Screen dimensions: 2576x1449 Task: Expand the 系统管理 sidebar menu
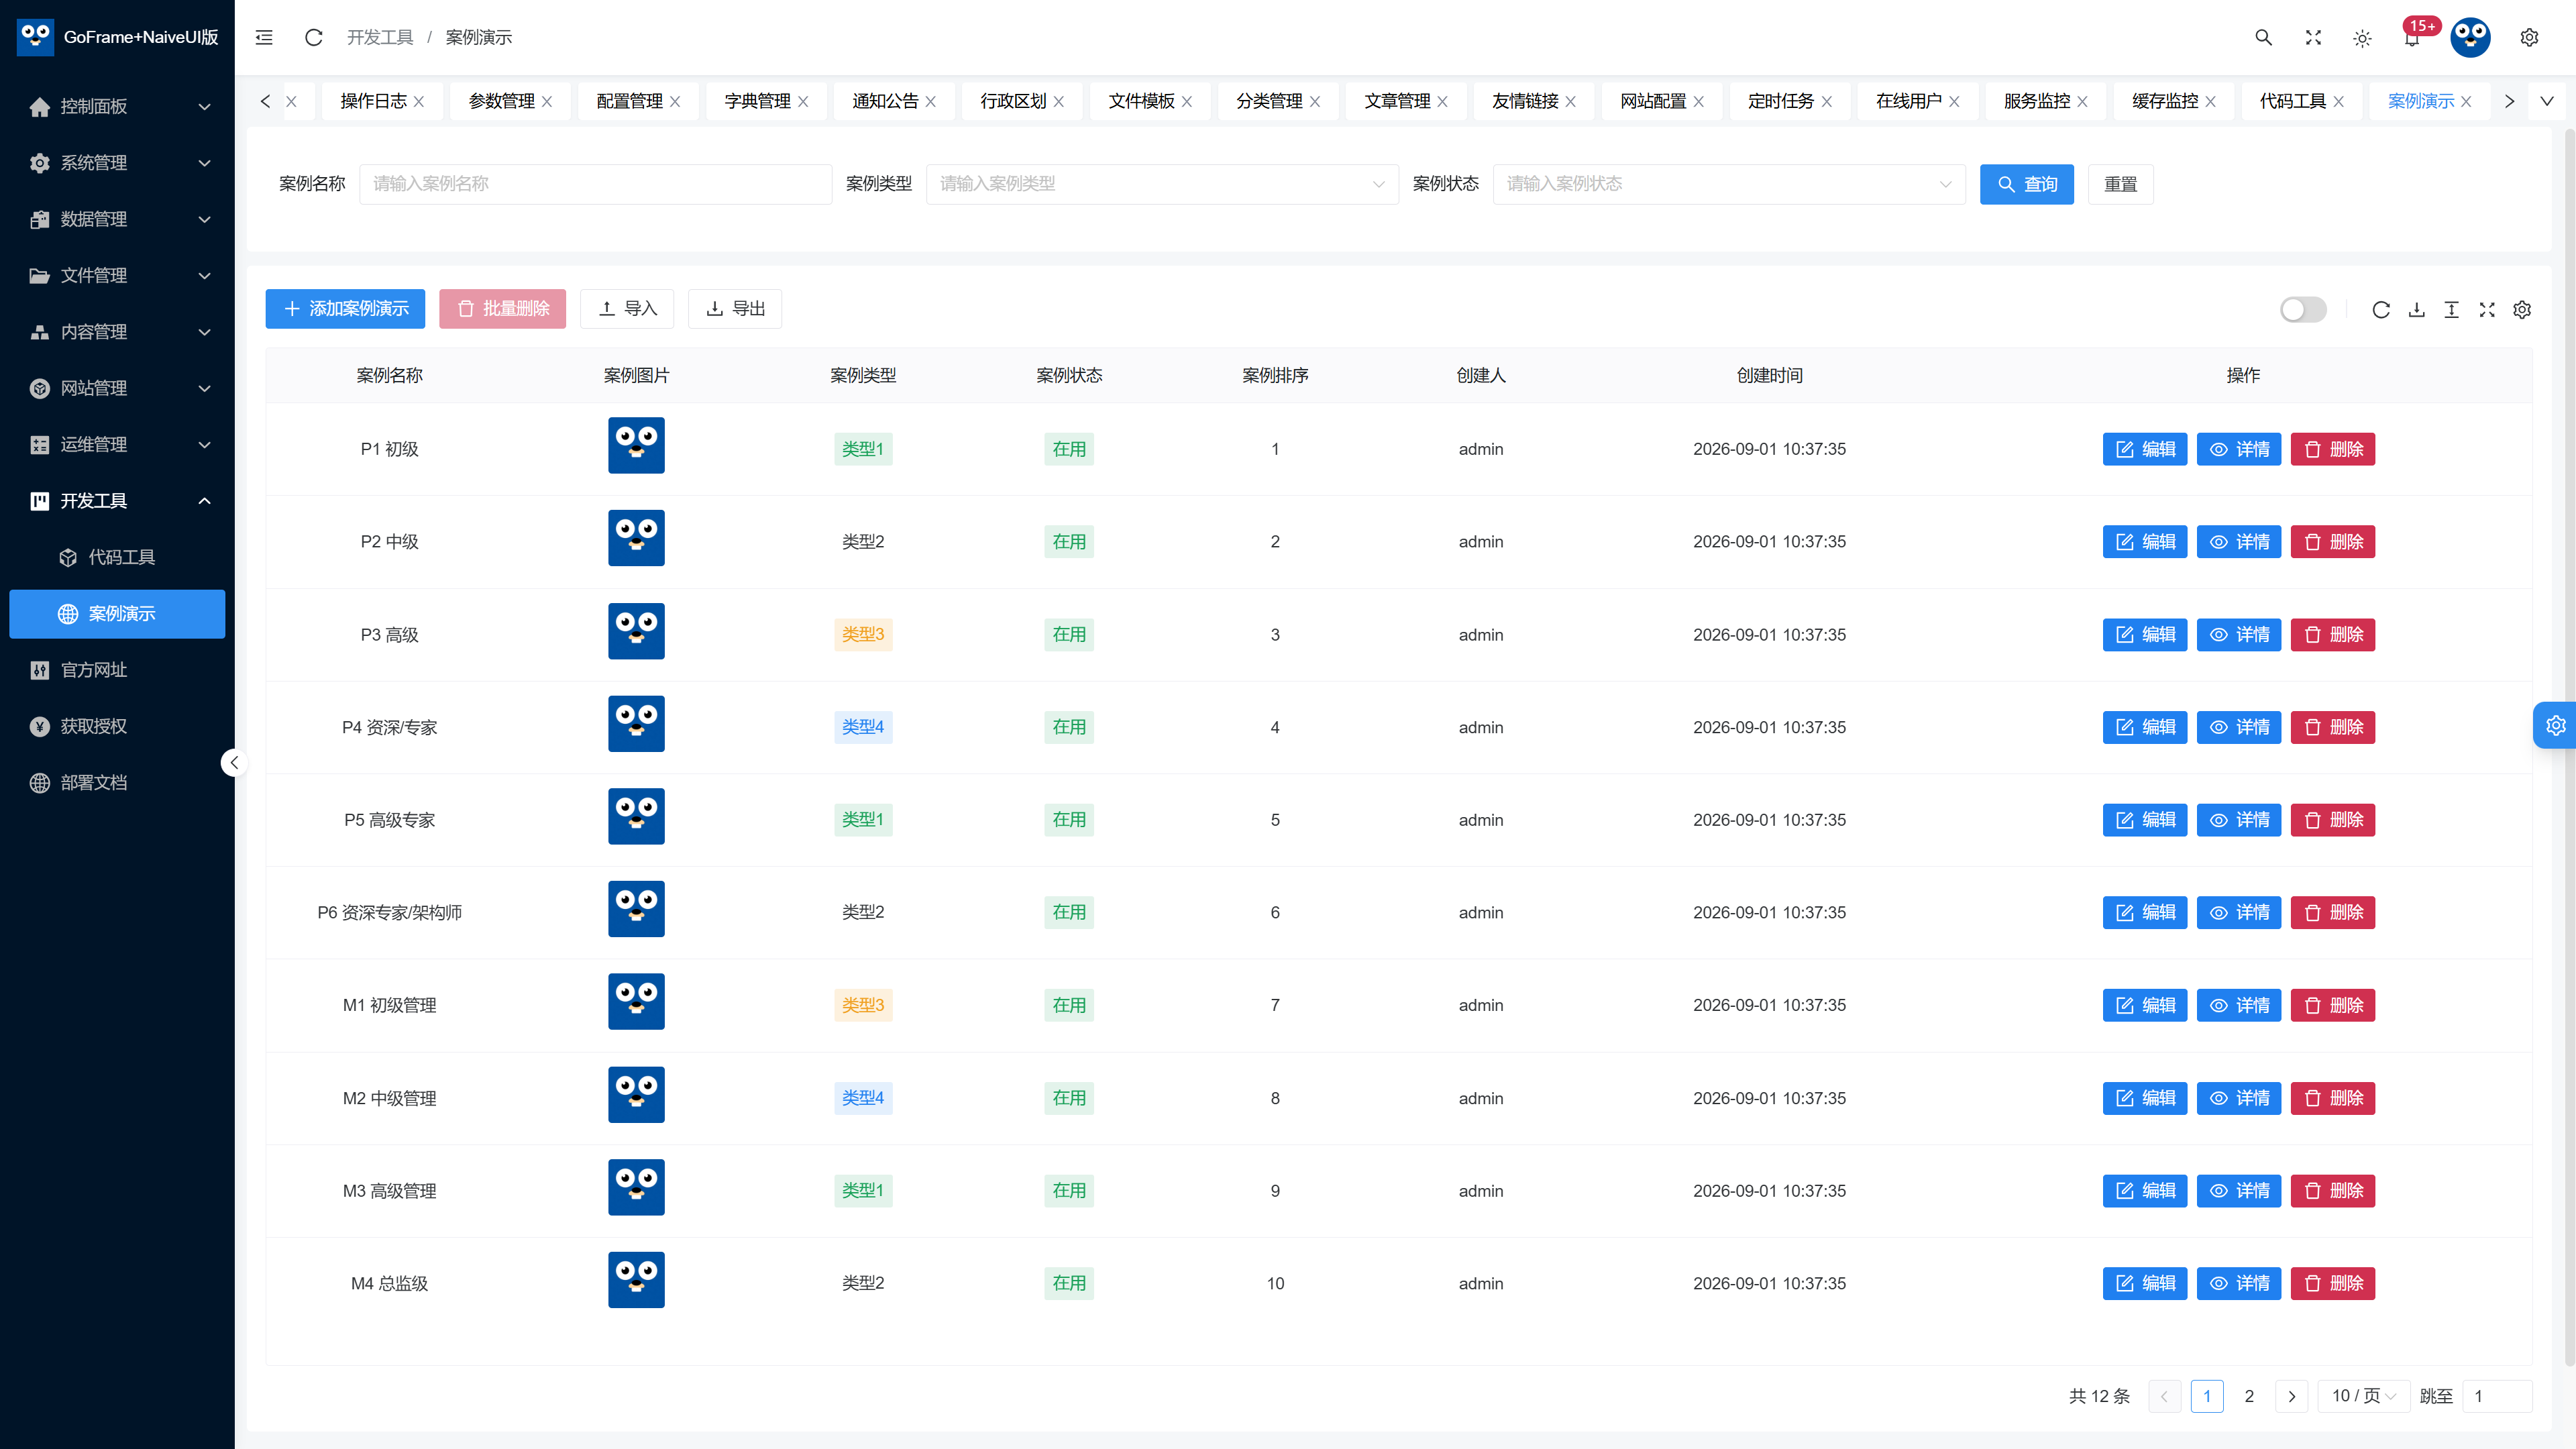click(117, 162)
